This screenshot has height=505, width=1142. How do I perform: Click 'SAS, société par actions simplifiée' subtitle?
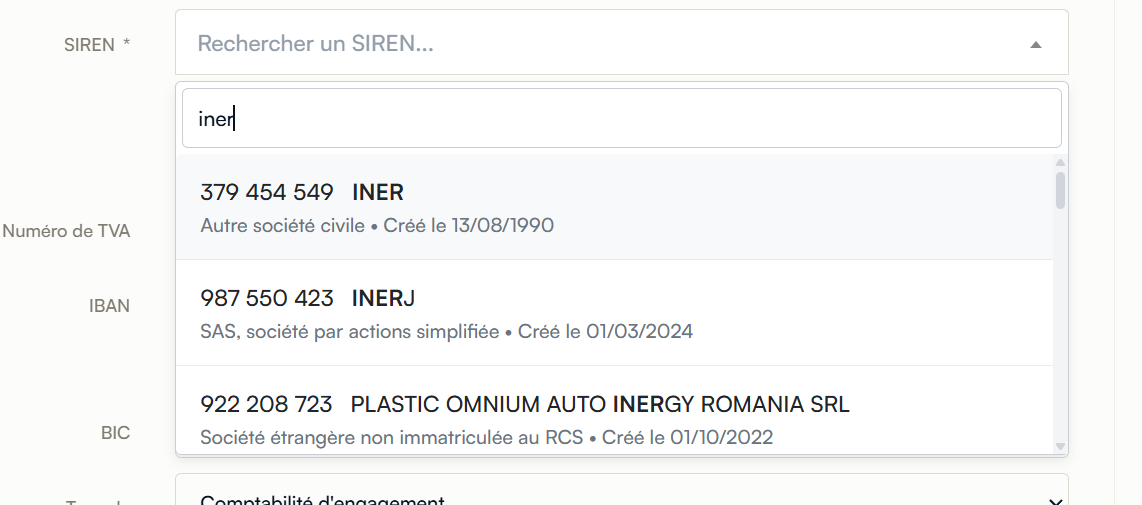(350, 332)
